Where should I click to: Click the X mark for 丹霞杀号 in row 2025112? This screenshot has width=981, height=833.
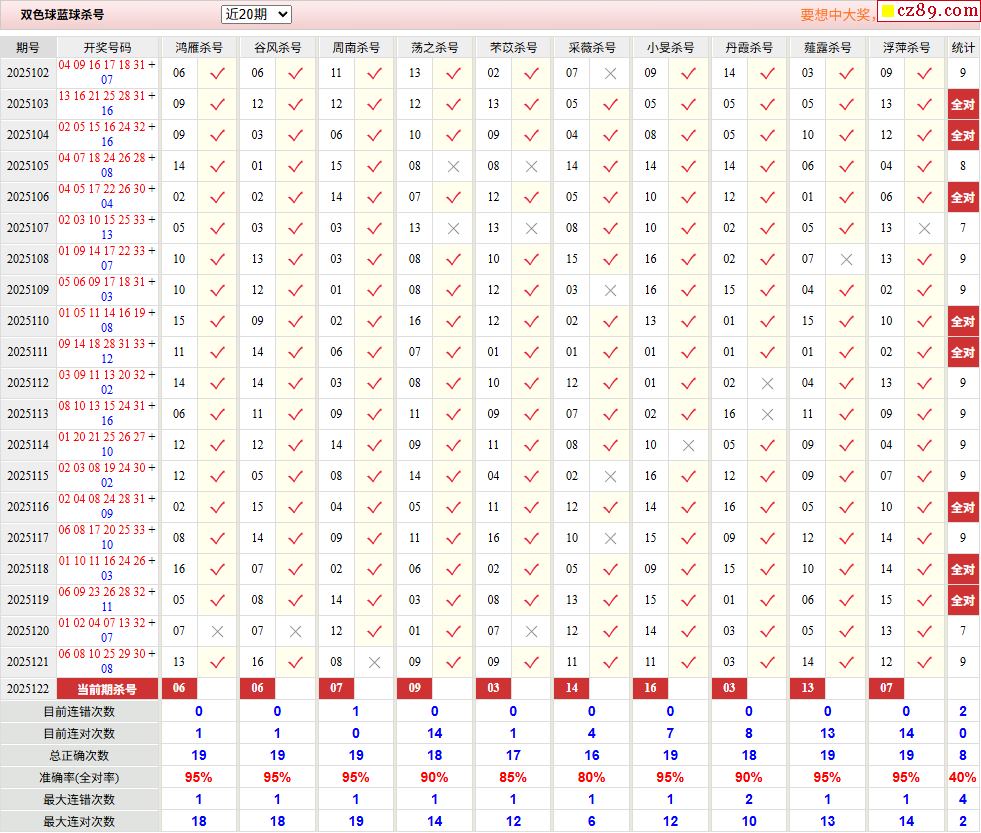[x=767, y=383]
